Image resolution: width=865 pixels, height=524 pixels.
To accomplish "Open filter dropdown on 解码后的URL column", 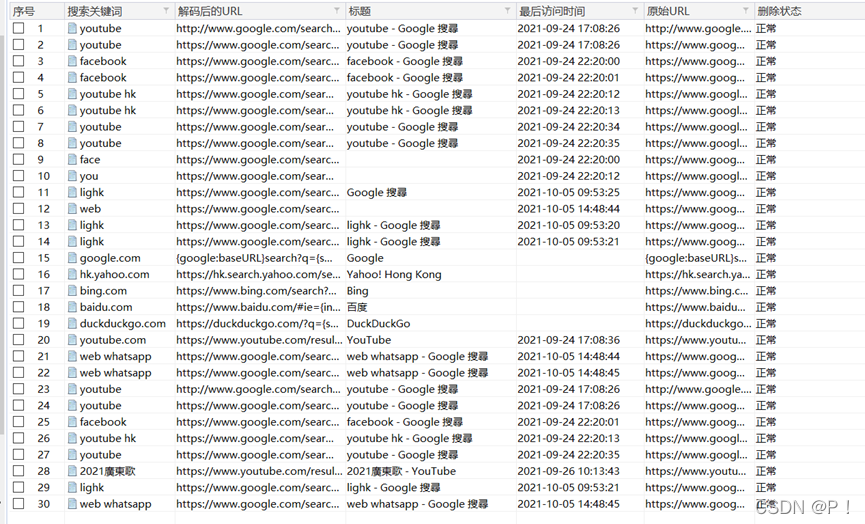I will 337,10.
